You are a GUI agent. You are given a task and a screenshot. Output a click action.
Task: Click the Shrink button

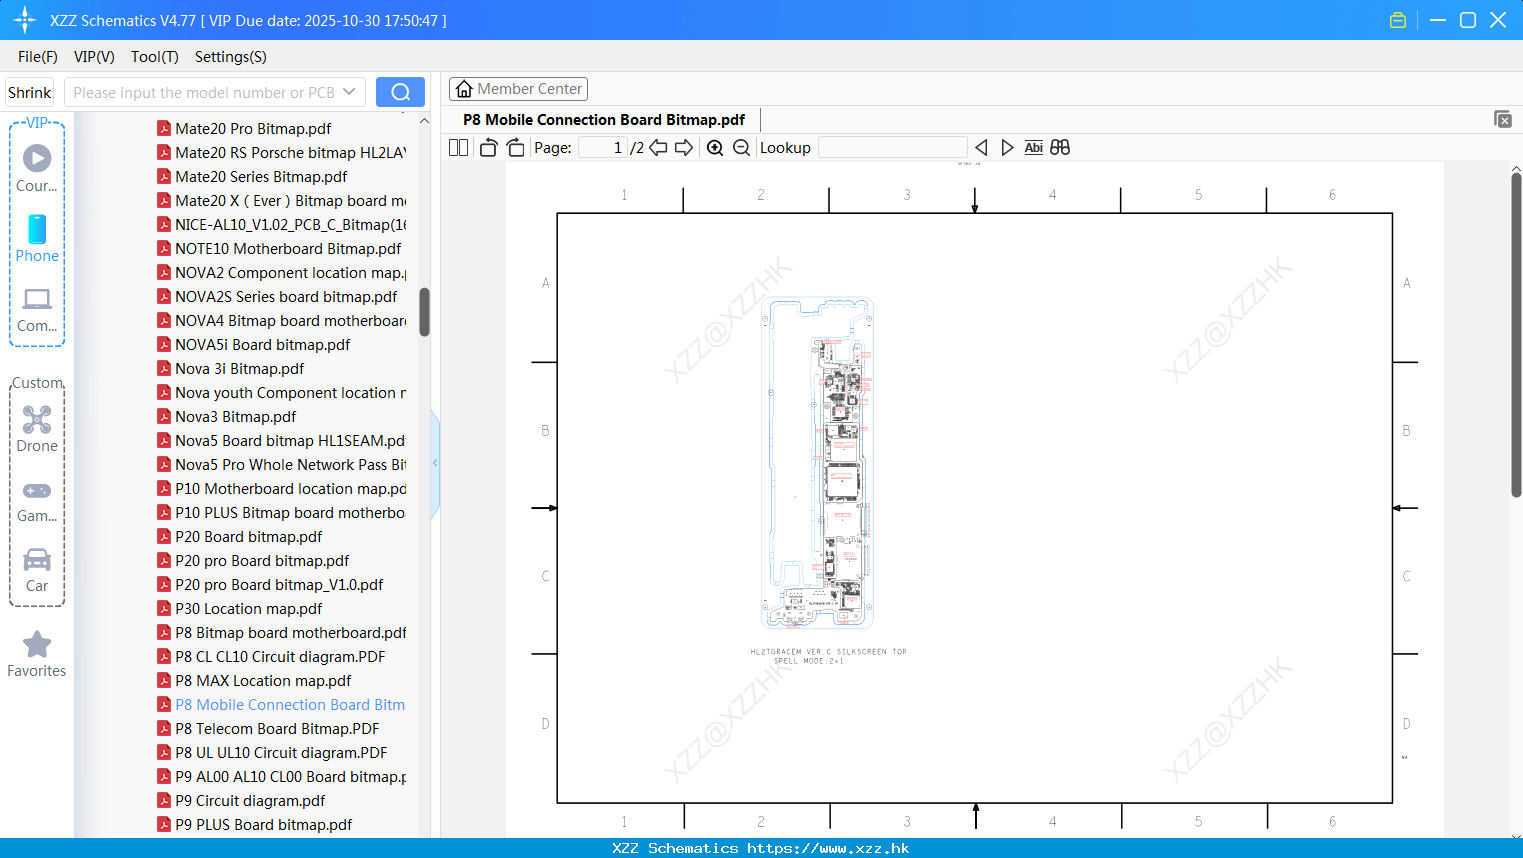(29, 92)
